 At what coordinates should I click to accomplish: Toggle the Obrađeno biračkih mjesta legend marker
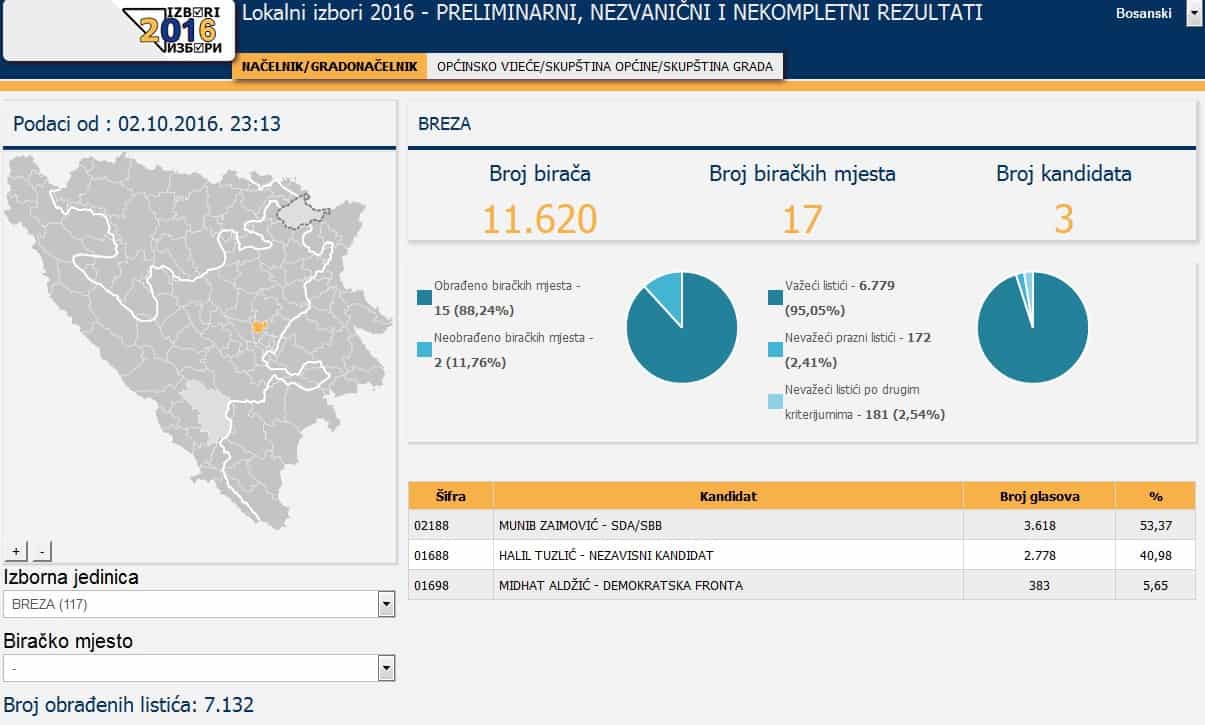point(425,297)
